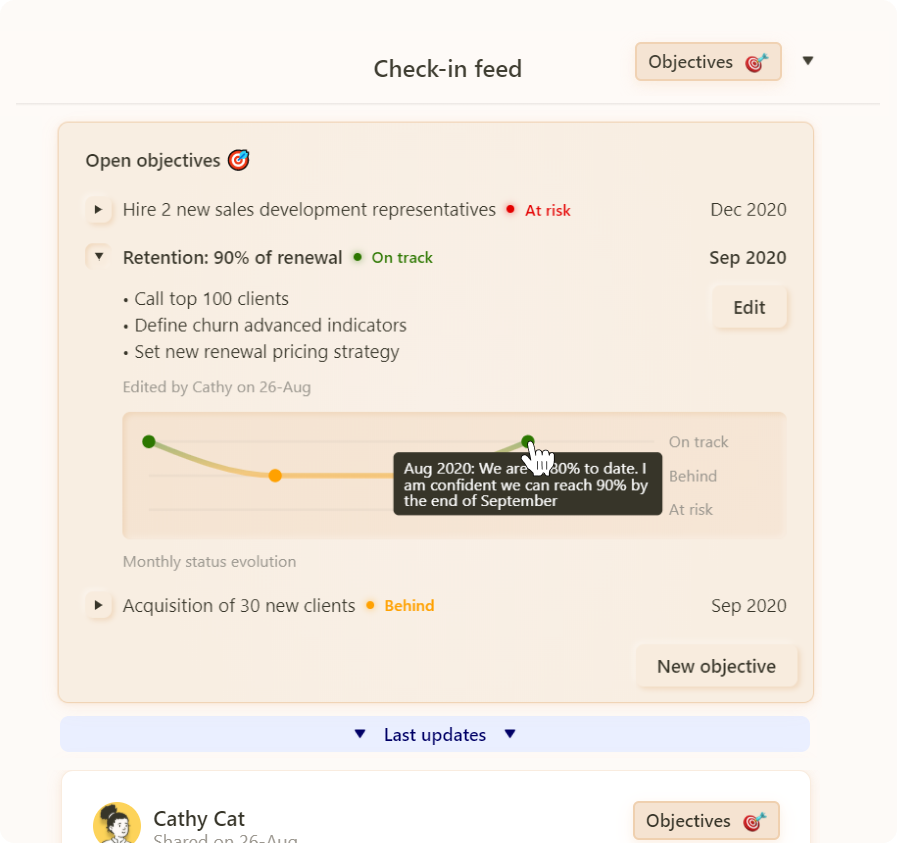Select the first green point on status chart
The width and height of the screenshot is (897, 843).
click(x=149, y=442)
